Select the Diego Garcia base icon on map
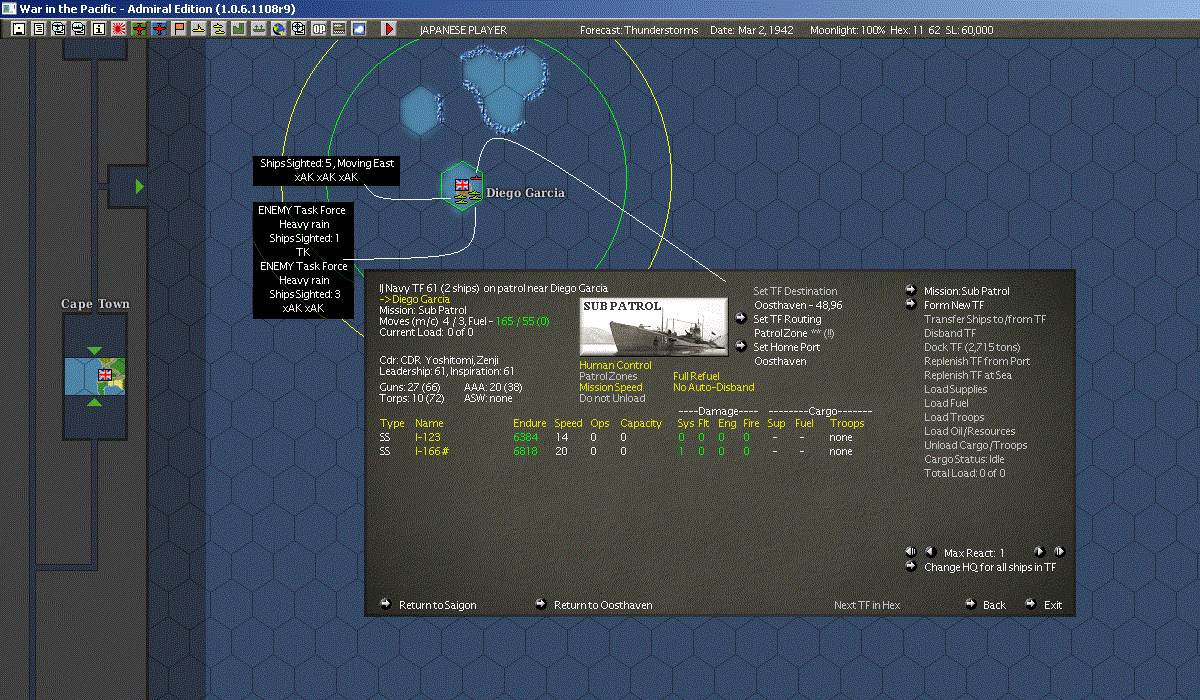Image resolution: width=1200 pixels, height=700 pixels. [x=462, y=186]
